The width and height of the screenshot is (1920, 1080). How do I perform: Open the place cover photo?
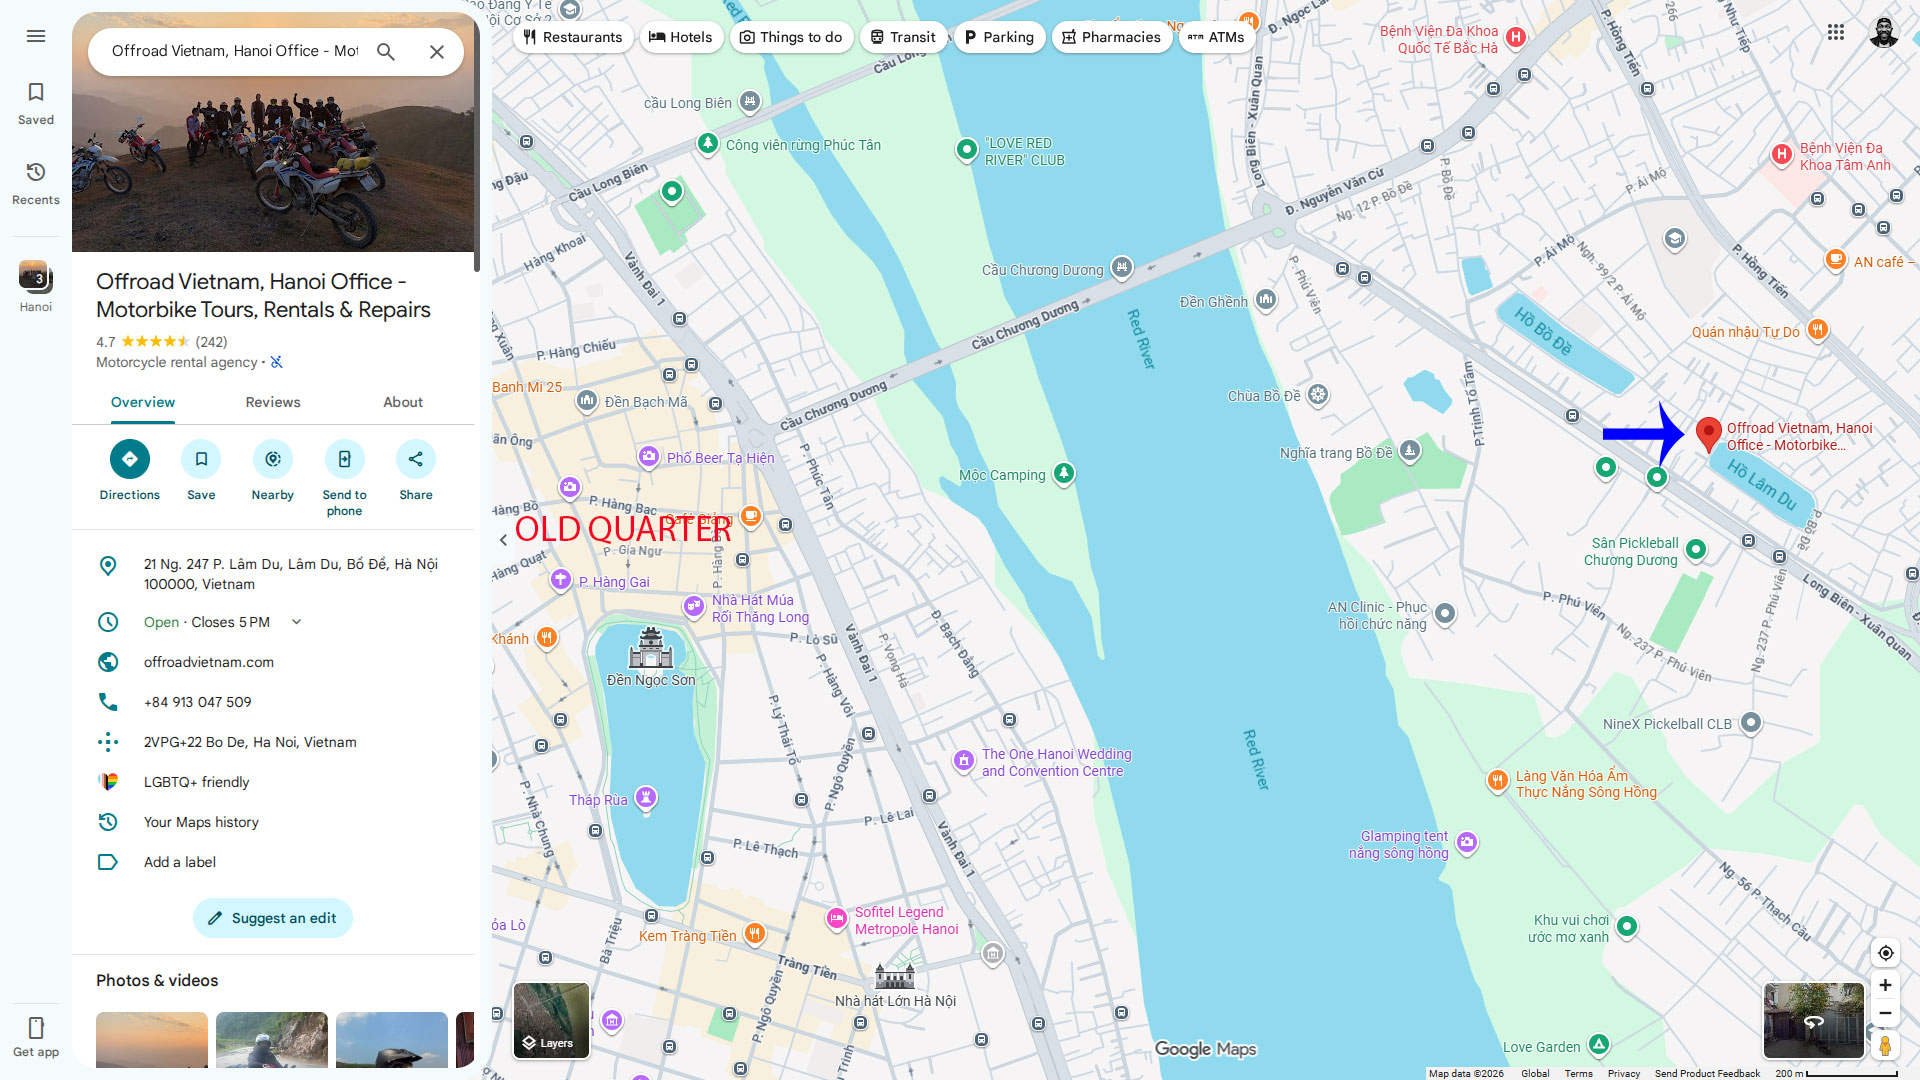click(x=273, y=132)
